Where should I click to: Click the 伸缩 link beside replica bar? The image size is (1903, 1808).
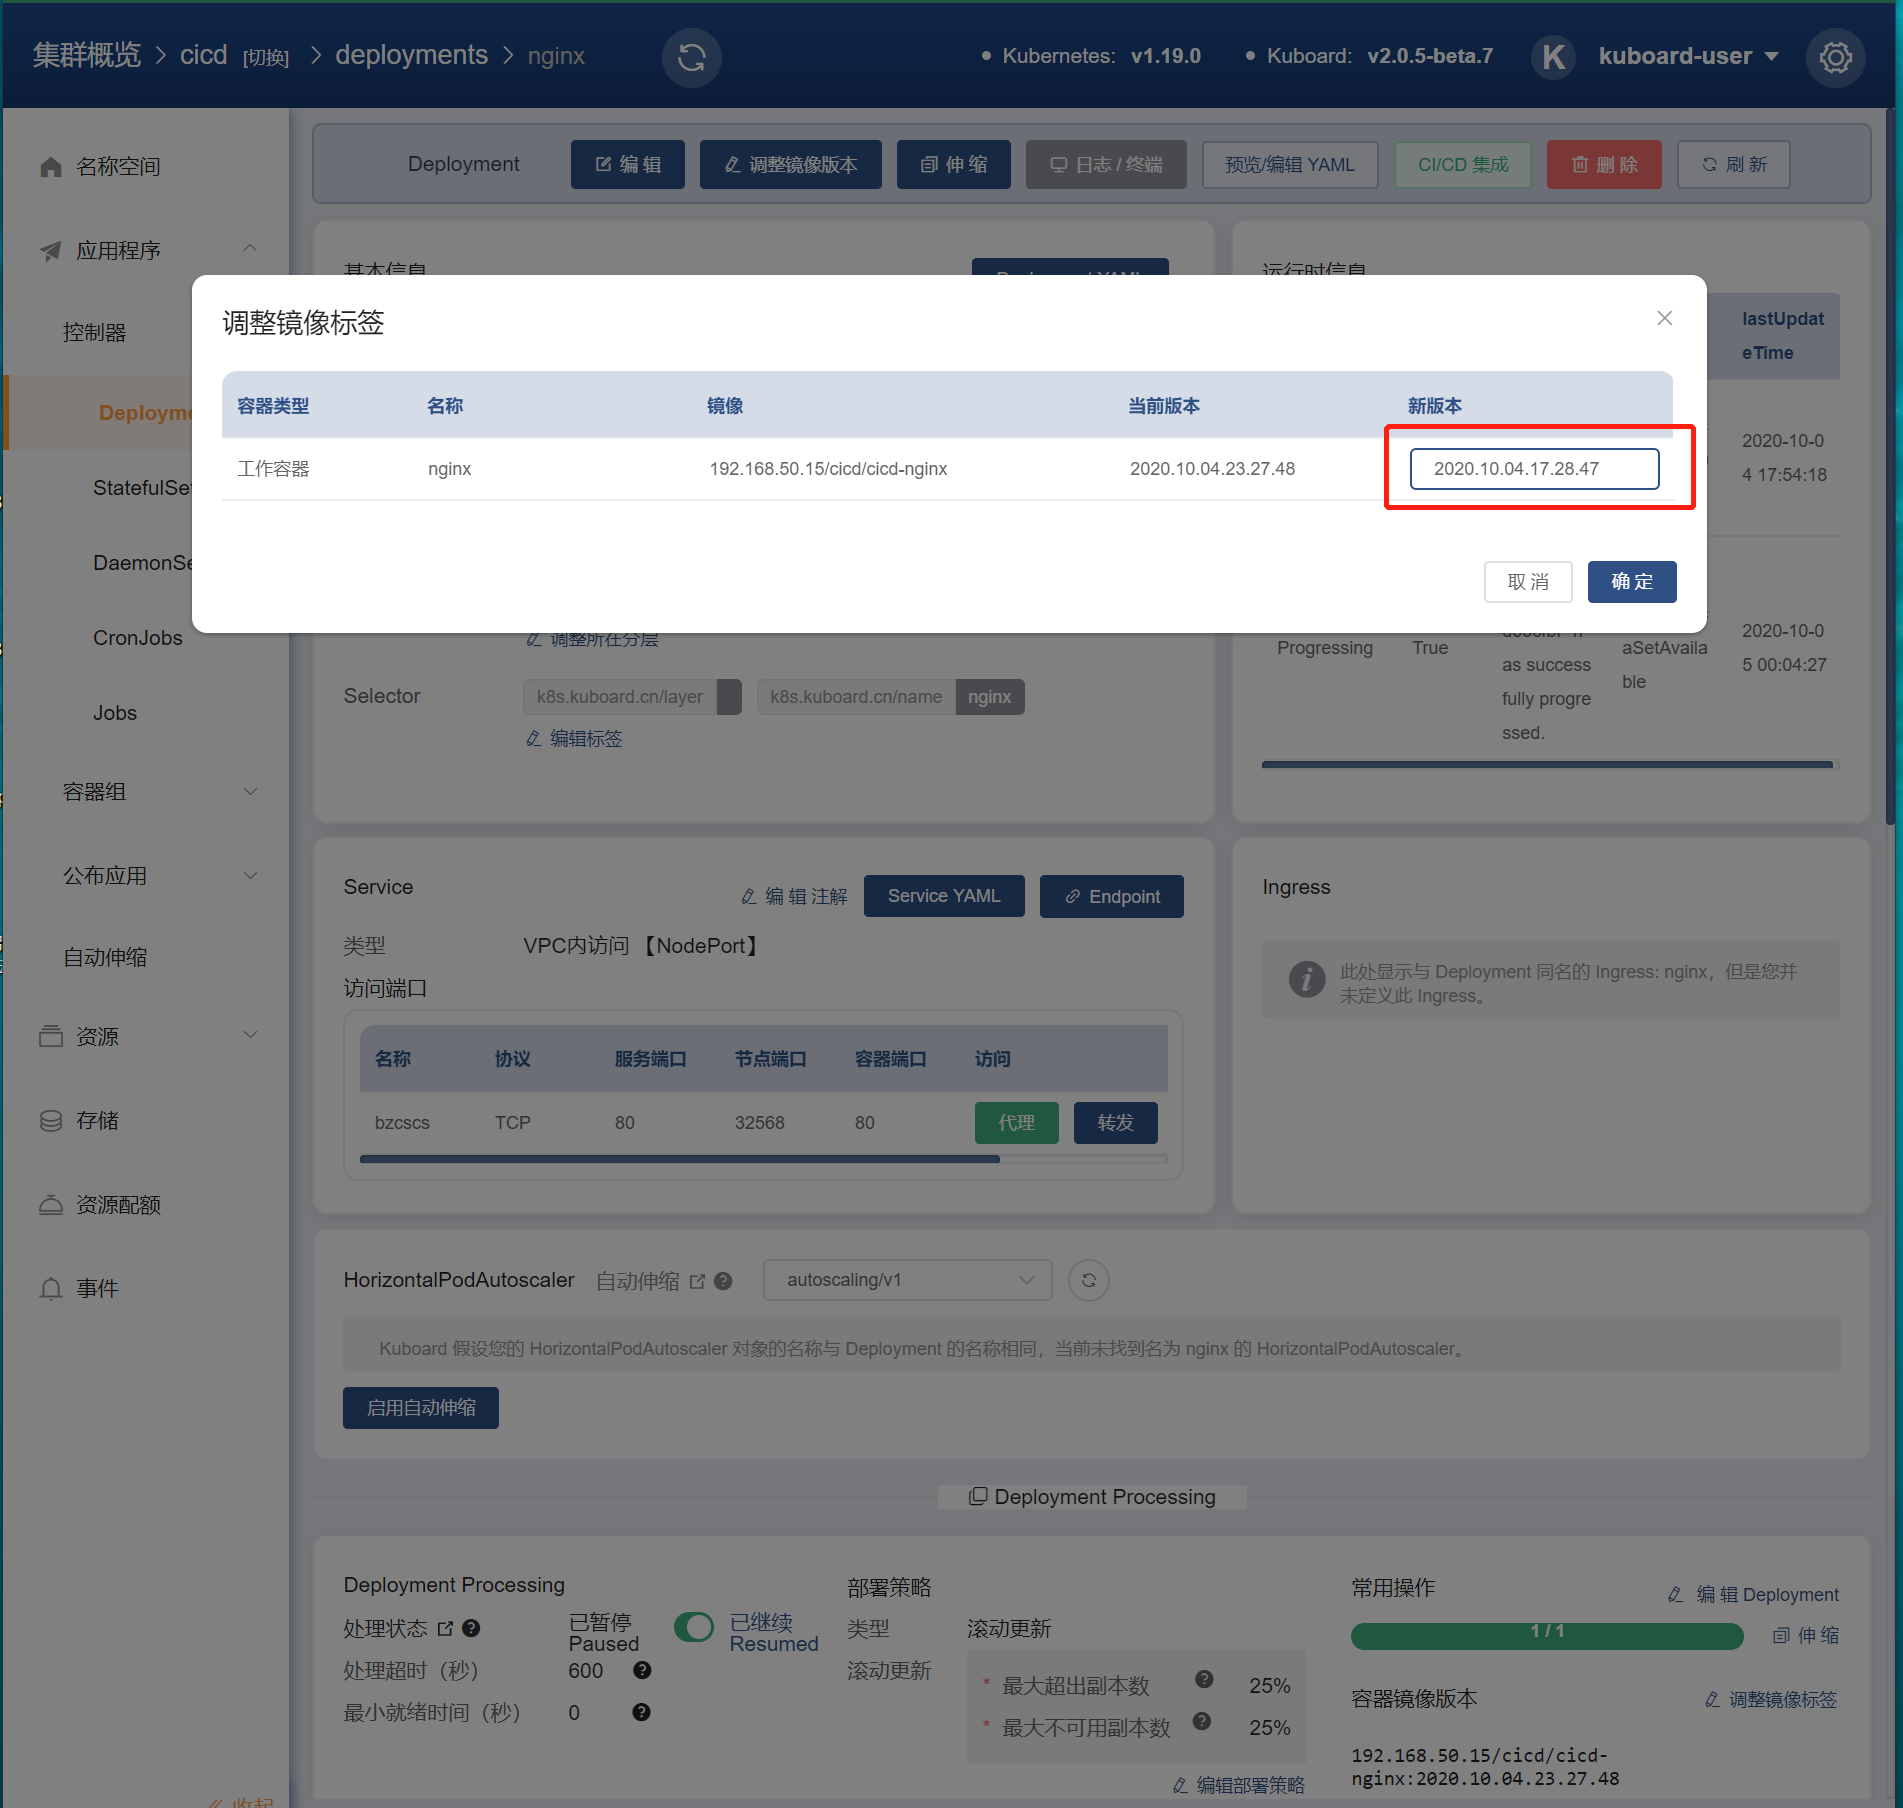pyautogui.click(x=1806, y=1636)
